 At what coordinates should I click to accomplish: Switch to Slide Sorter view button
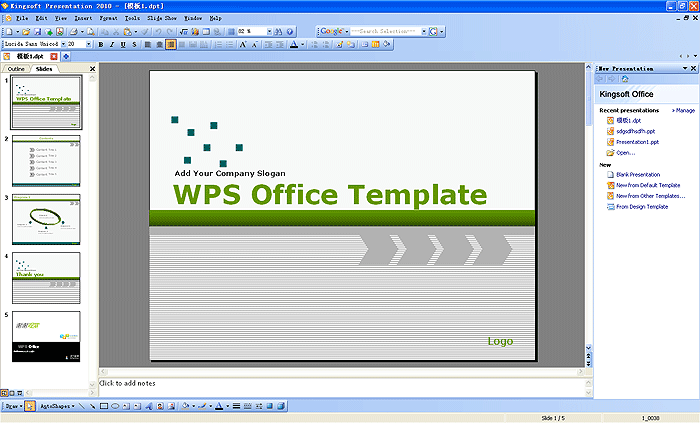[12, 393]
